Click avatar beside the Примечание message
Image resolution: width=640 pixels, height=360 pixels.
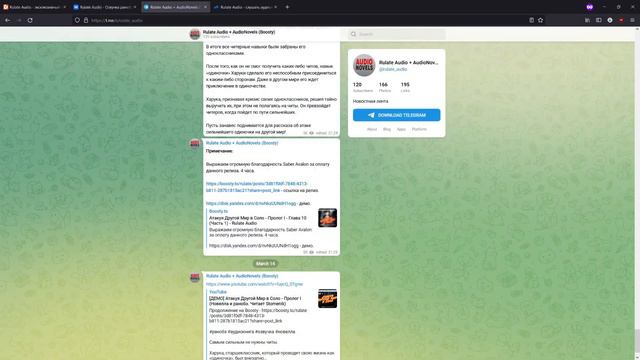tap(195, 144)
